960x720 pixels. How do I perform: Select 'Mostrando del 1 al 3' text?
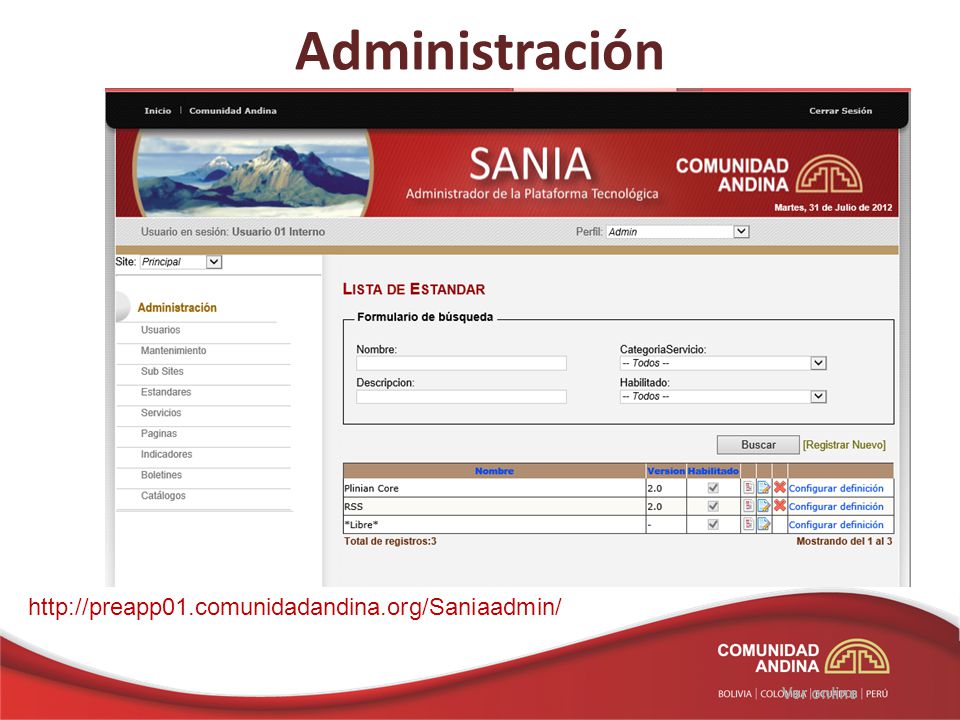(x=844, y=541)
